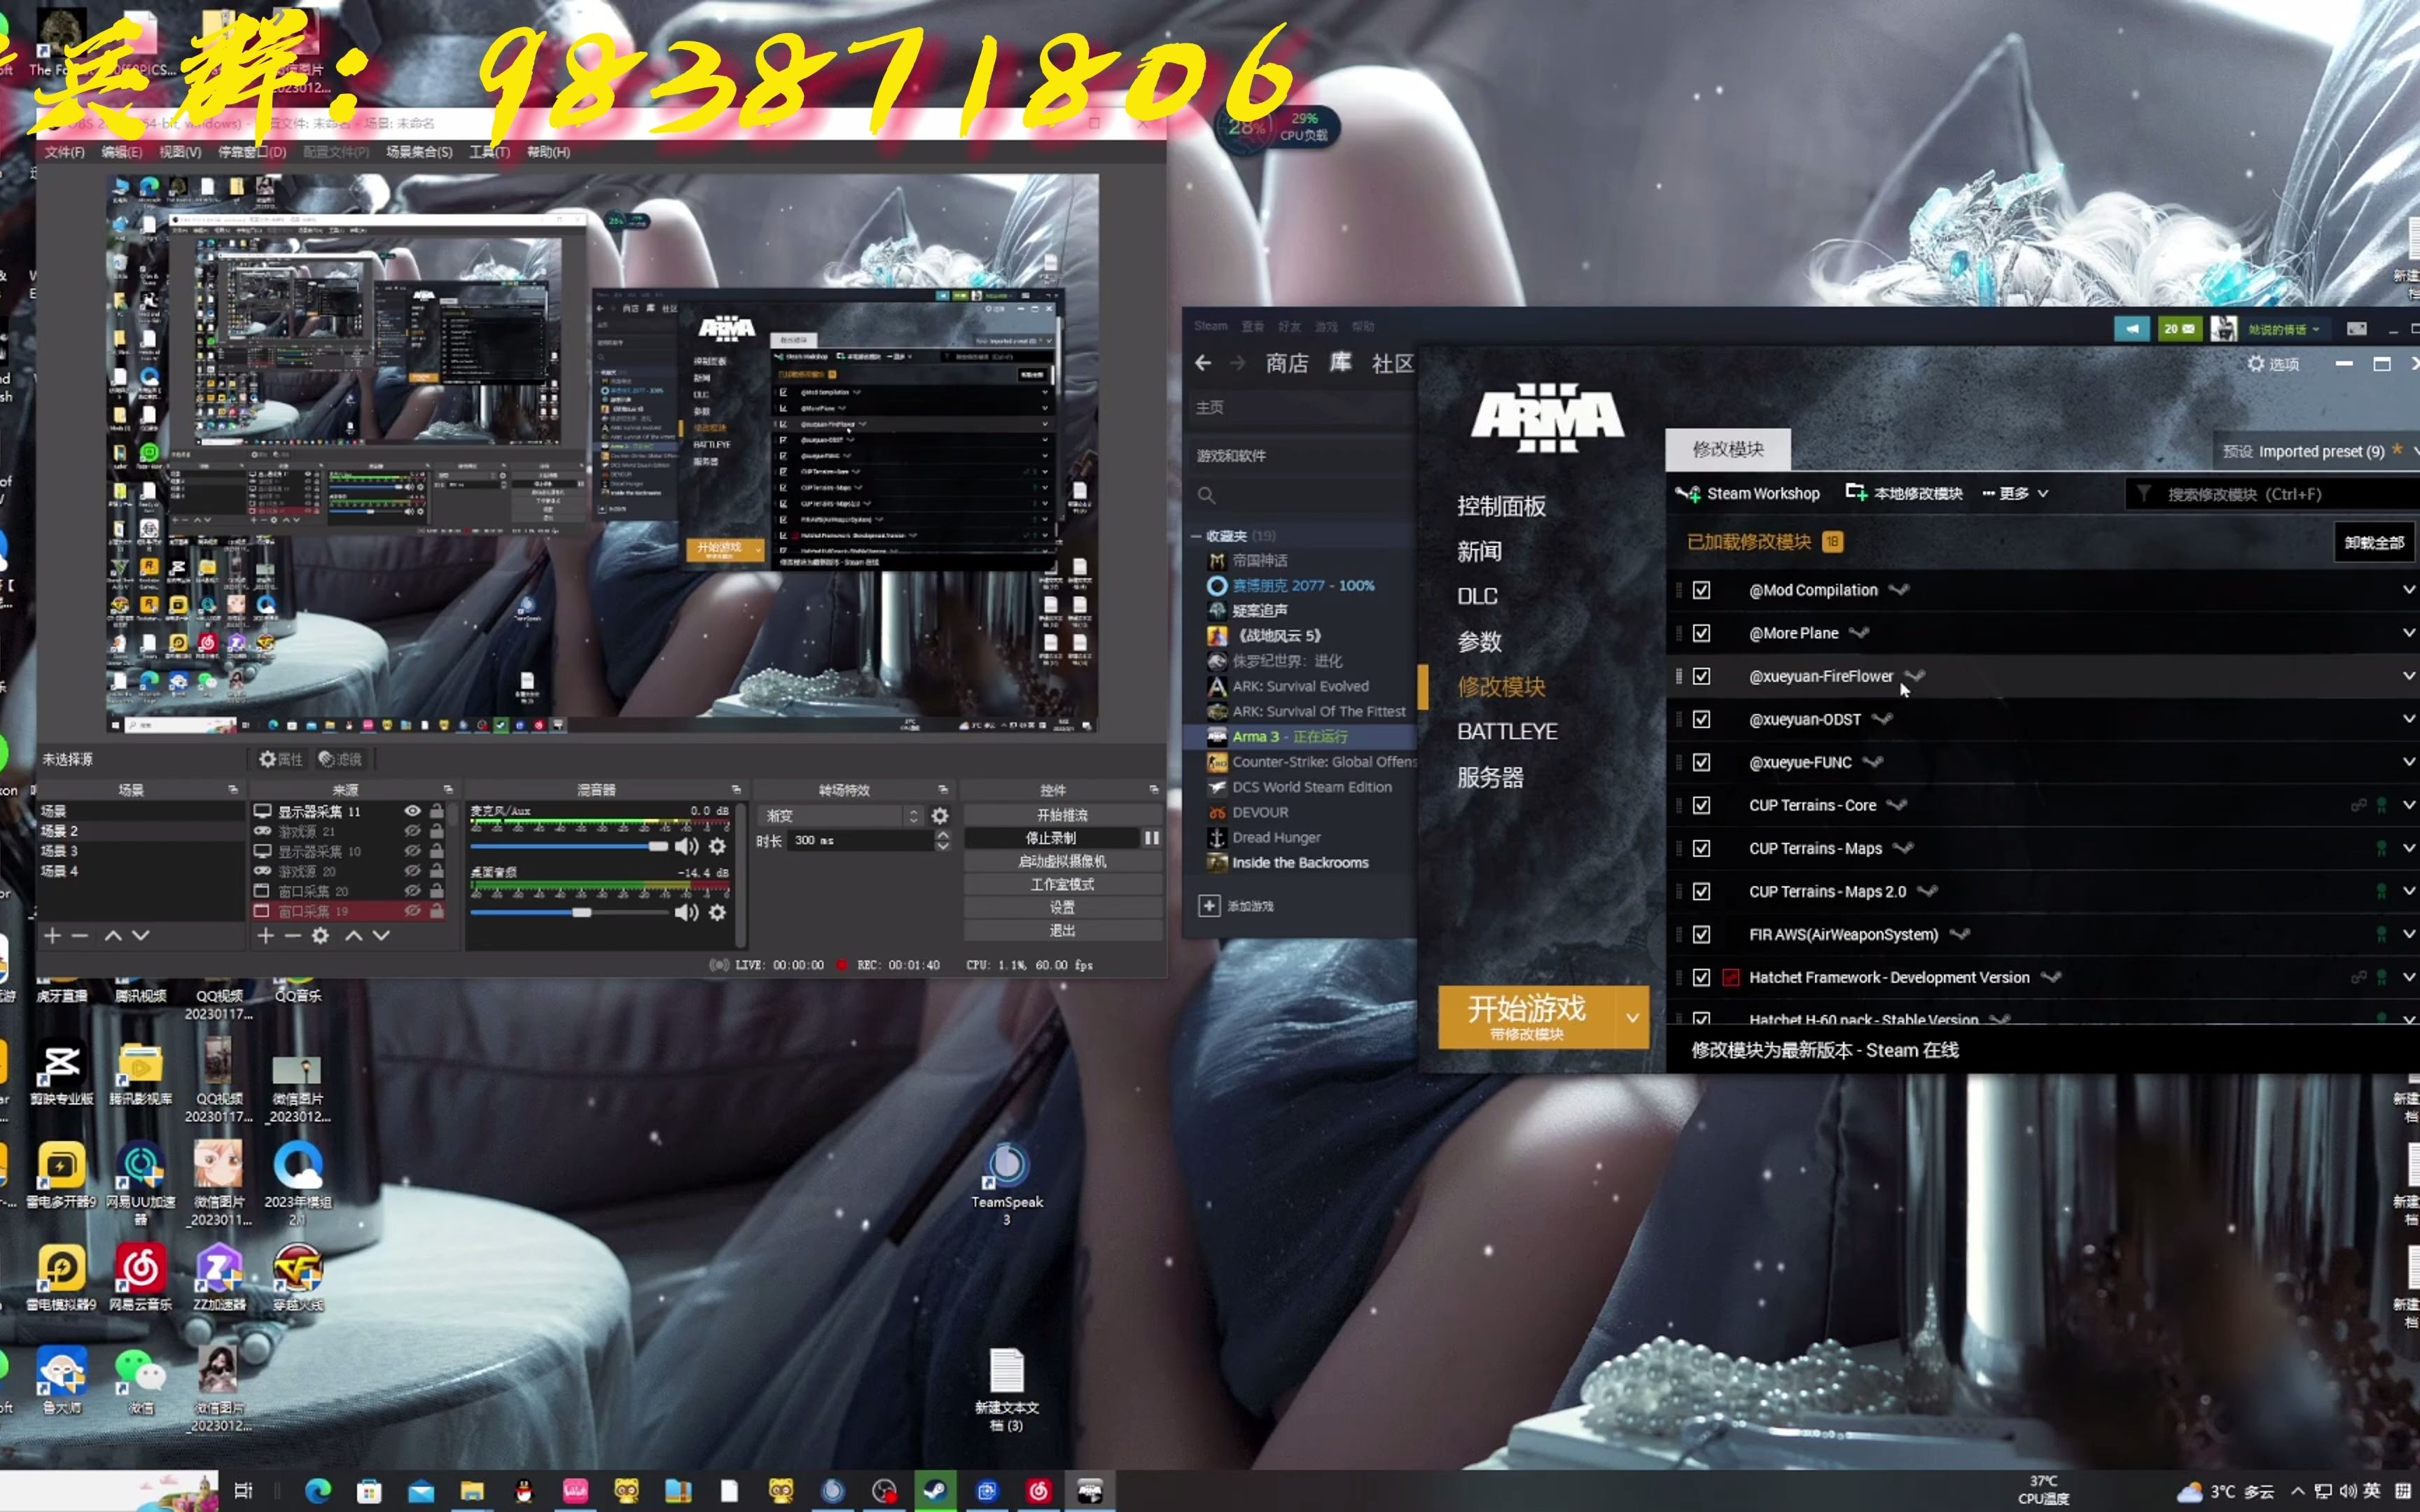Open Steam Workshop in Arma launcher
This screenshot has width=2420, height=1512.
click(1748, 493)
